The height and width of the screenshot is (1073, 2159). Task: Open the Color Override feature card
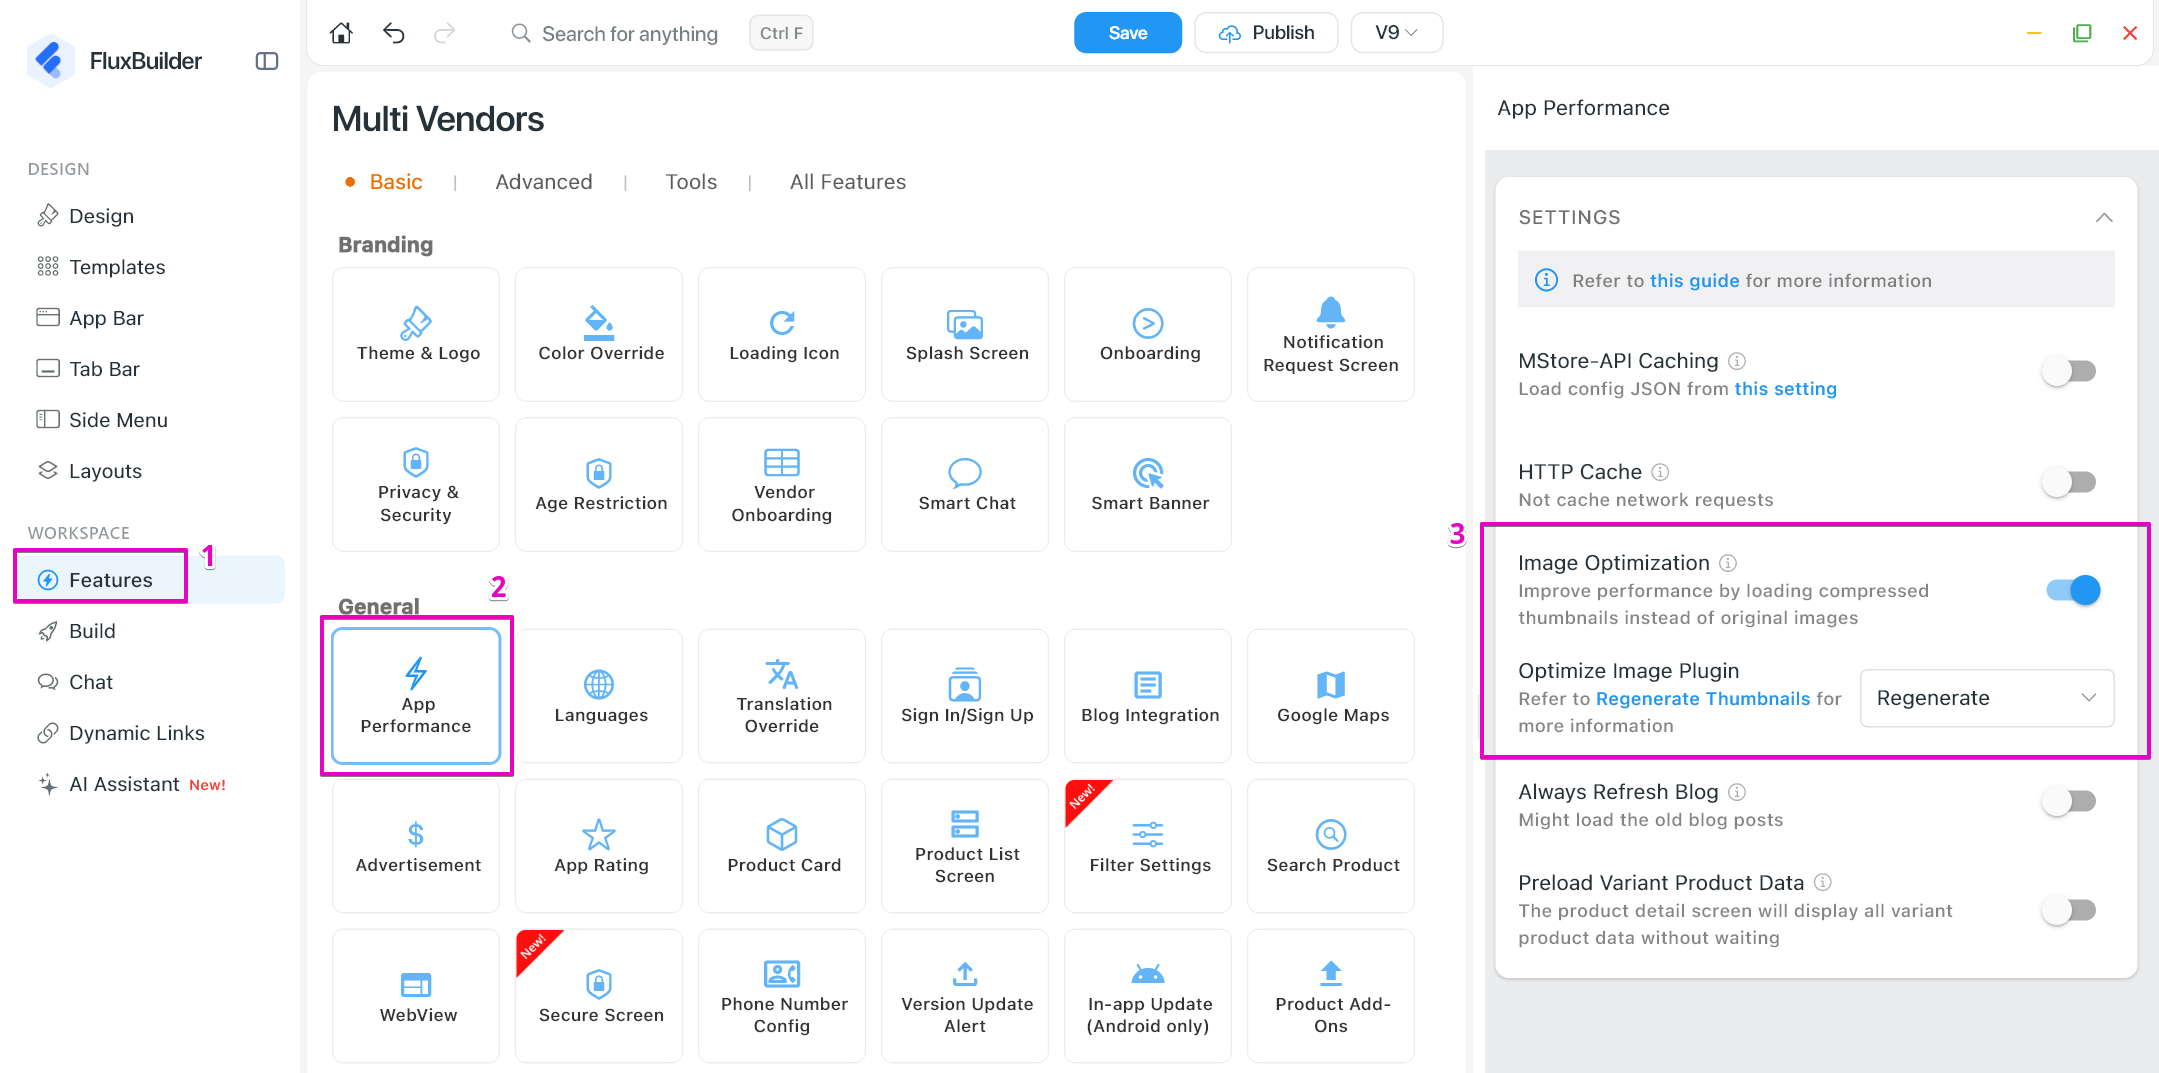pos(599,334)
